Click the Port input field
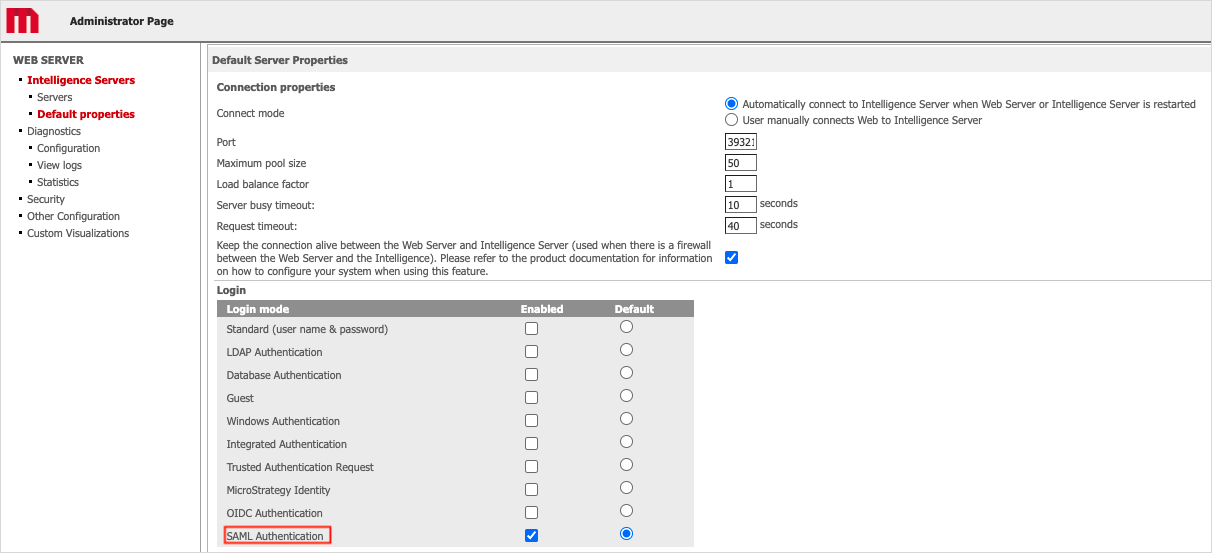Screen dimensions: 1212x553 [x=740, y=142]
